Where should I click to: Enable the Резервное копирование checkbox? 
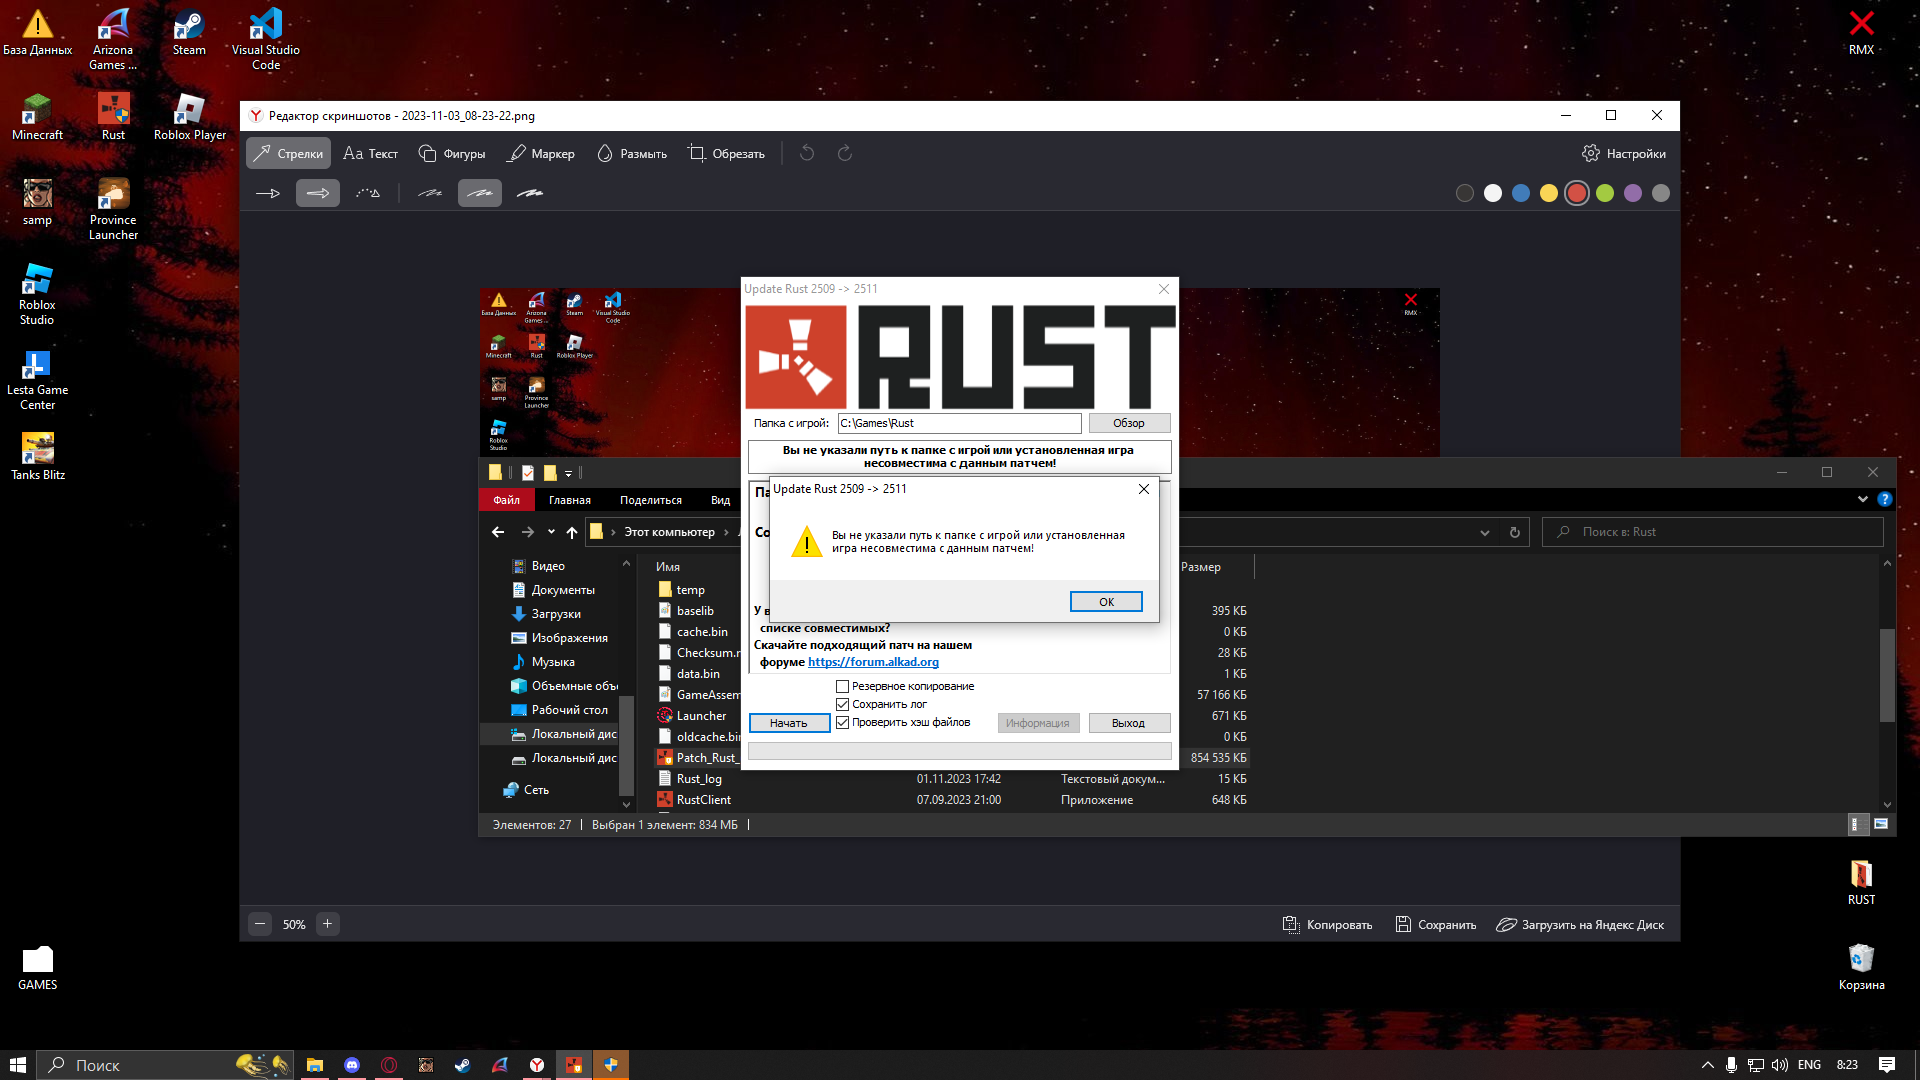point(842,686)
